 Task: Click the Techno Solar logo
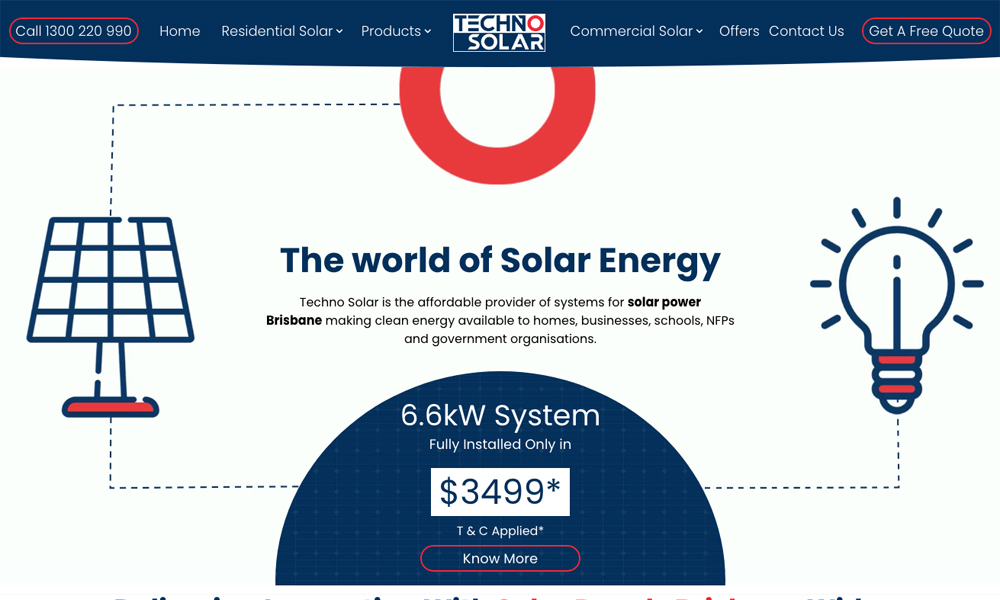499,32
